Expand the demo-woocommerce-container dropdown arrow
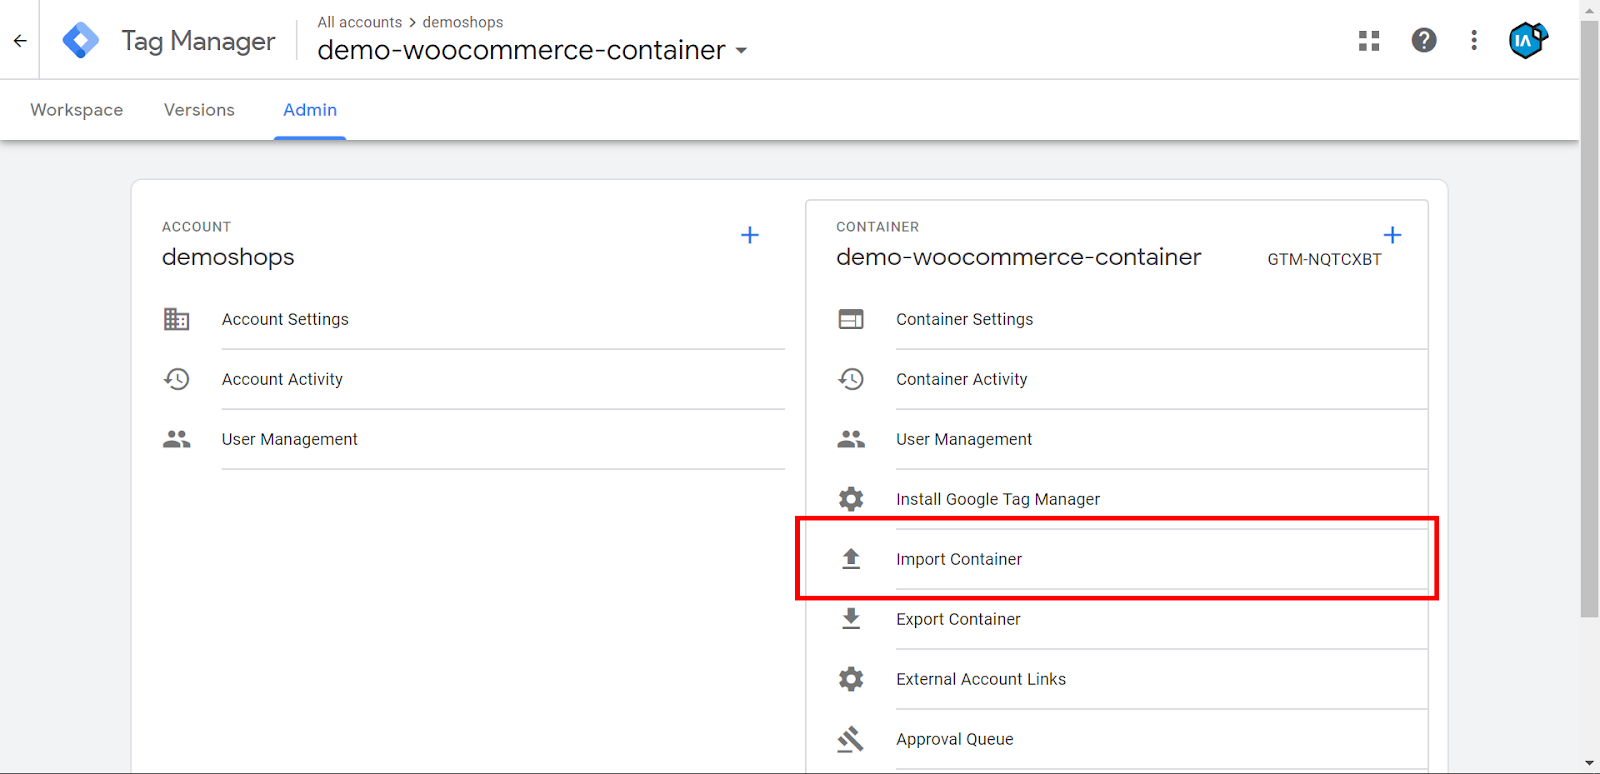 click(x=741, y=51)
